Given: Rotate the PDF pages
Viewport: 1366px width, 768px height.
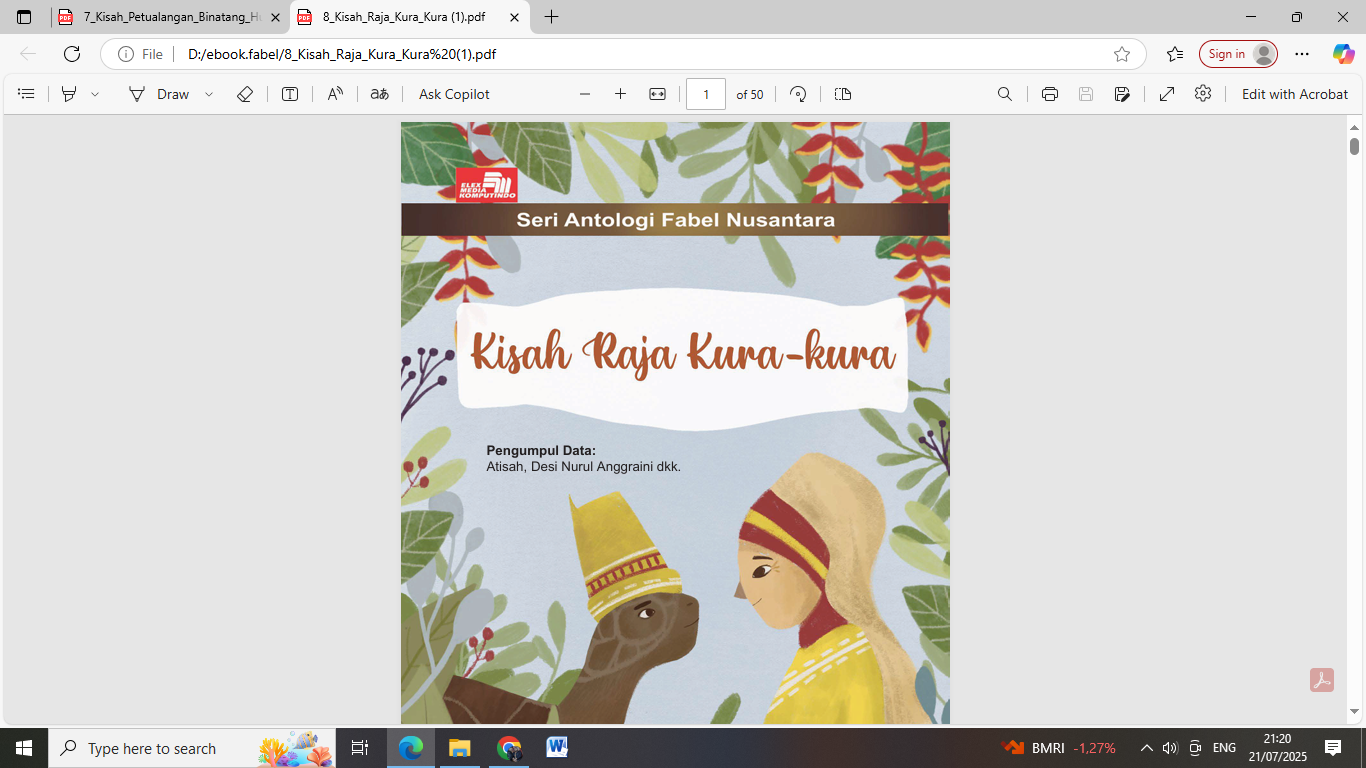Looking at the screenshot, I should point(798,93).
